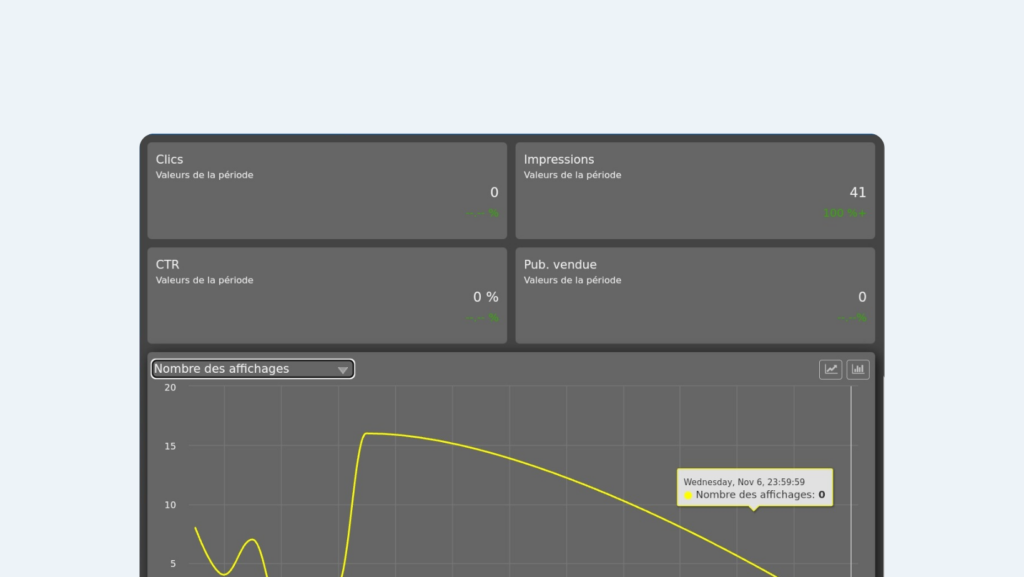Click the y-axis label 10
Viewport: 1024px width, 577px height.
[x=170, y=505]
